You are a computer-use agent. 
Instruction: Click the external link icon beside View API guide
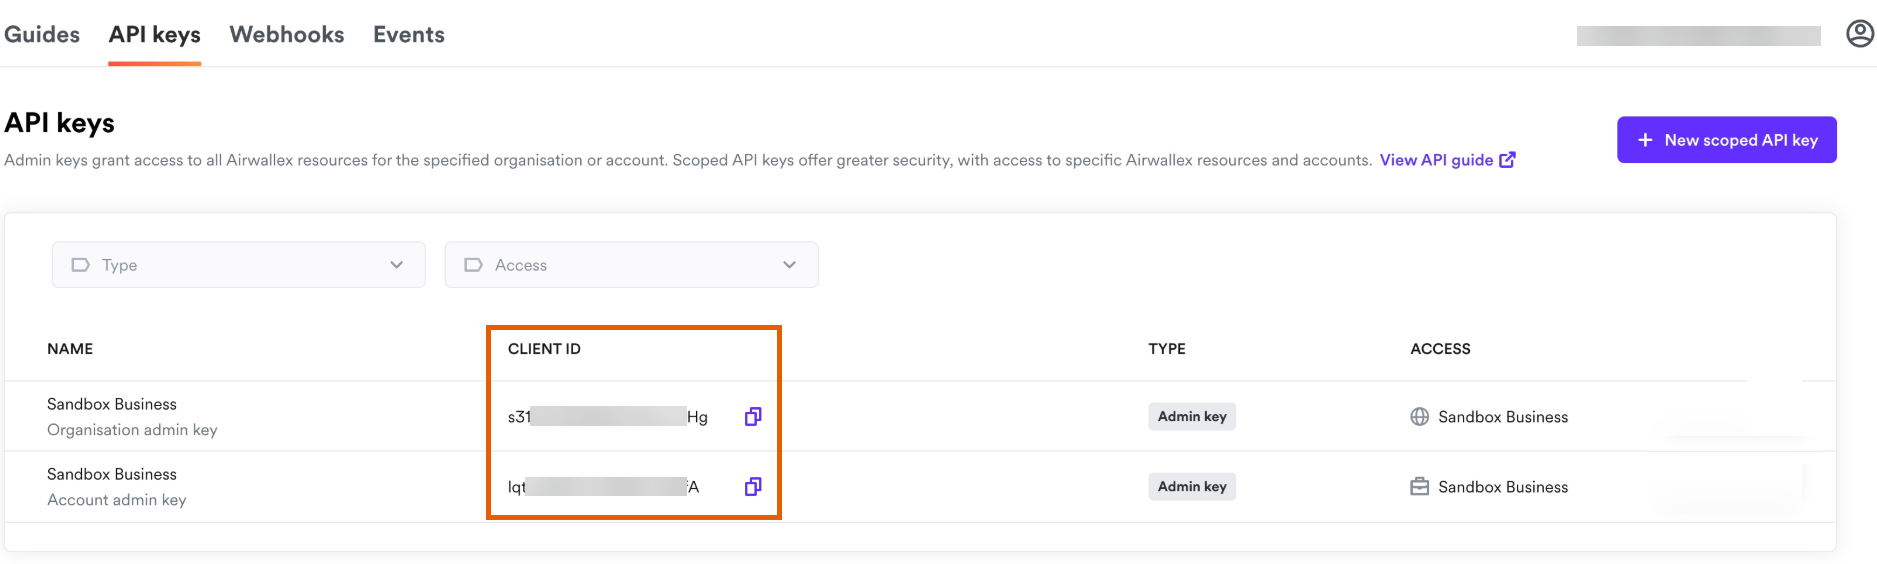pyautogui.click(x=1507, y=160)
